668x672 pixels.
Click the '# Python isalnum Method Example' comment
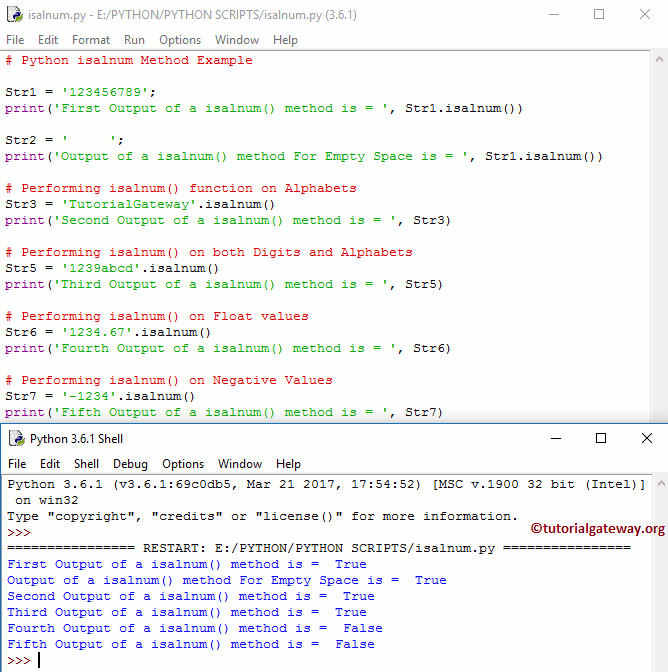tap(129, 60)
